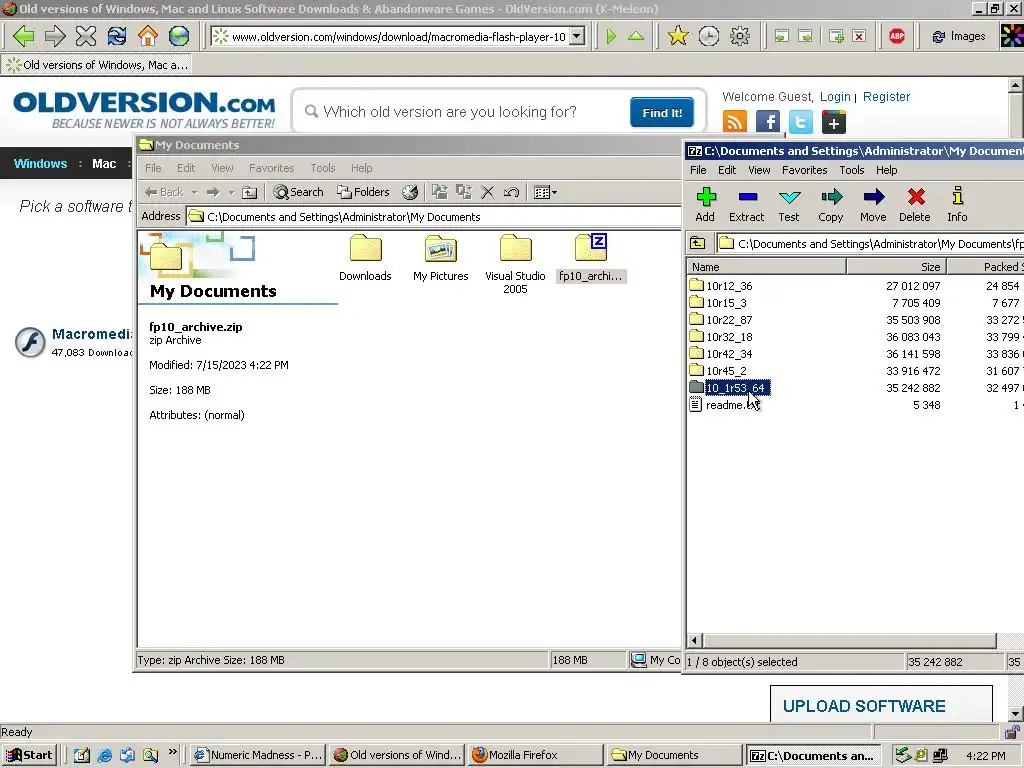Click the RSS feed icon
The image size is (1024, 768).
[735, 122]
